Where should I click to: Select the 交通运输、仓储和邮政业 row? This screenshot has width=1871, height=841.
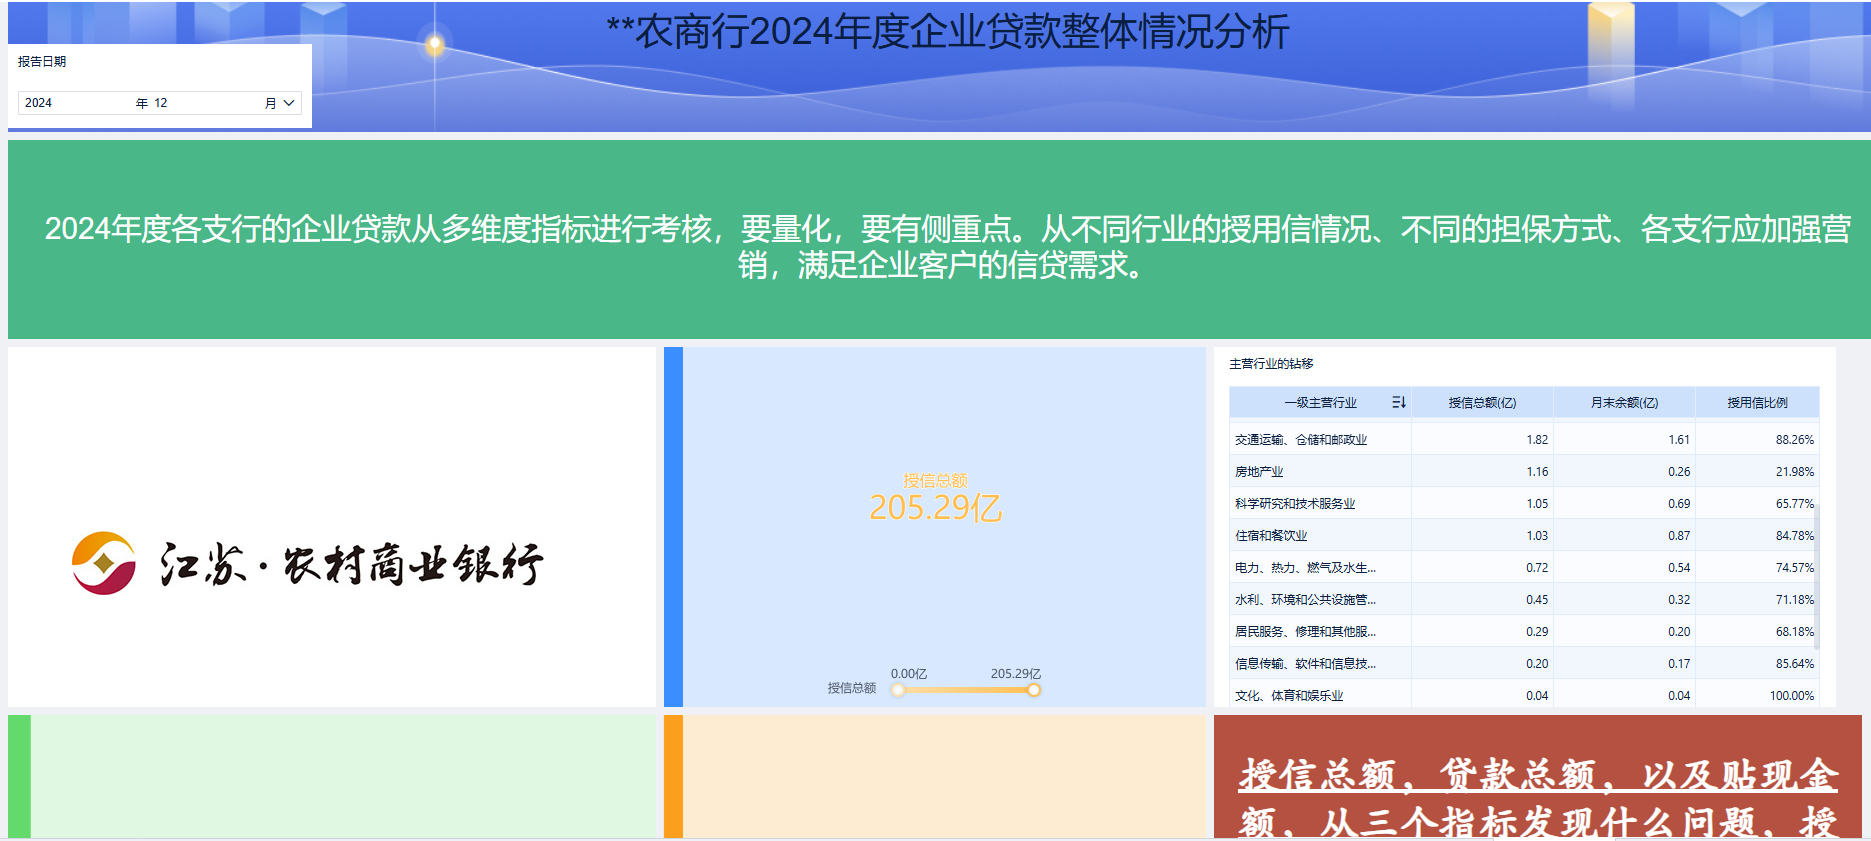coord(1300,440)
